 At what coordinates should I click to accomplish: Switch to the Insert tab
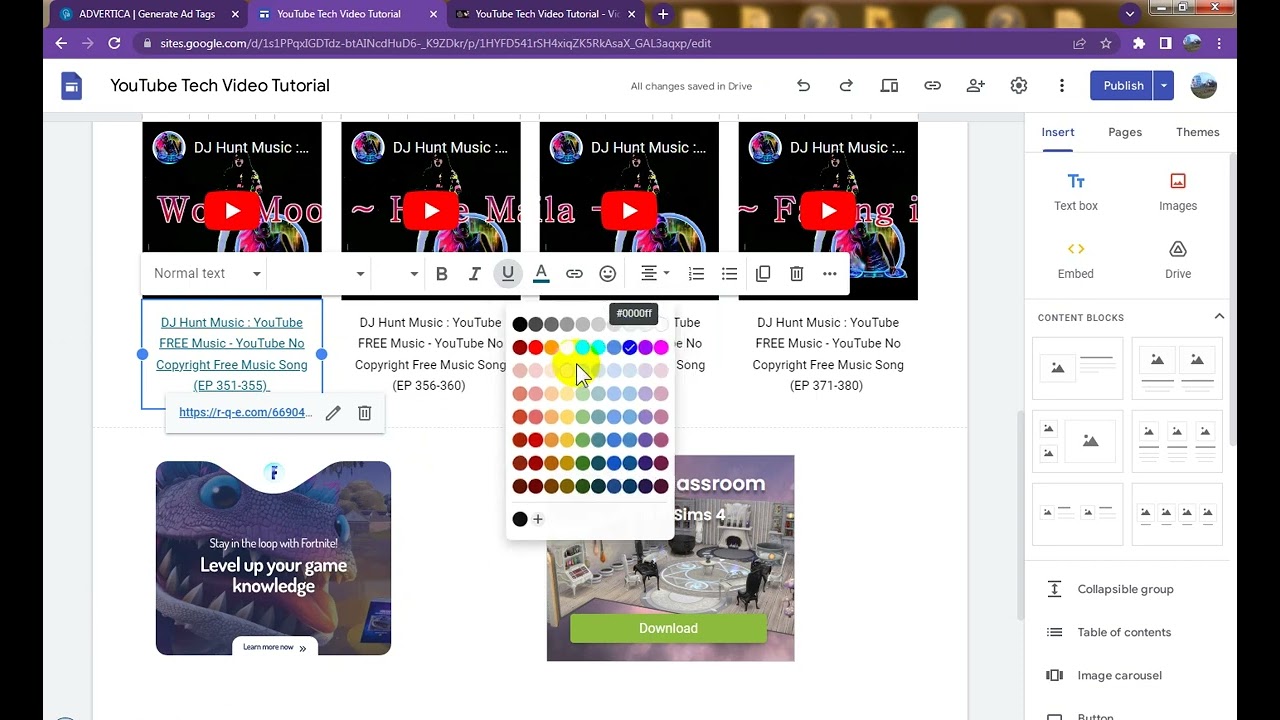1058,132
